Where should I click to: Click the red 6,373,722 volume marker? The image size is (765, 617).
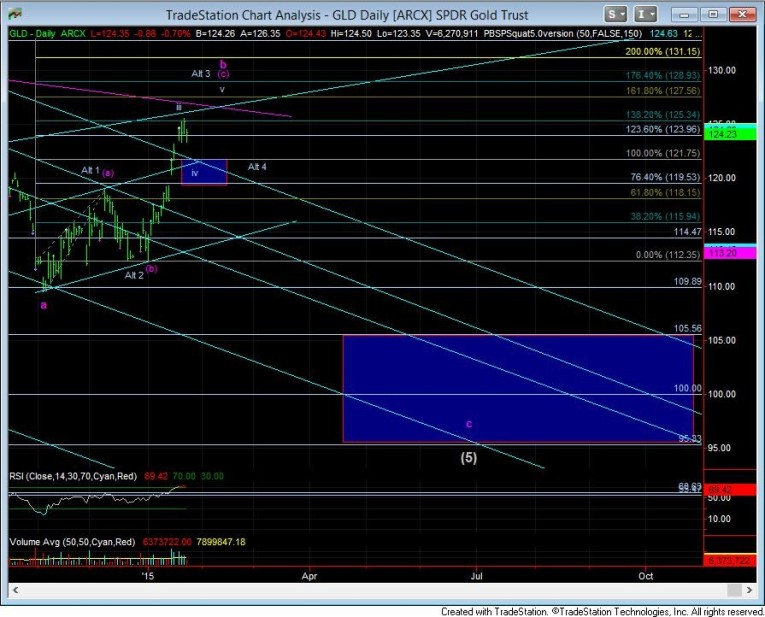click(x=730, y=561)
